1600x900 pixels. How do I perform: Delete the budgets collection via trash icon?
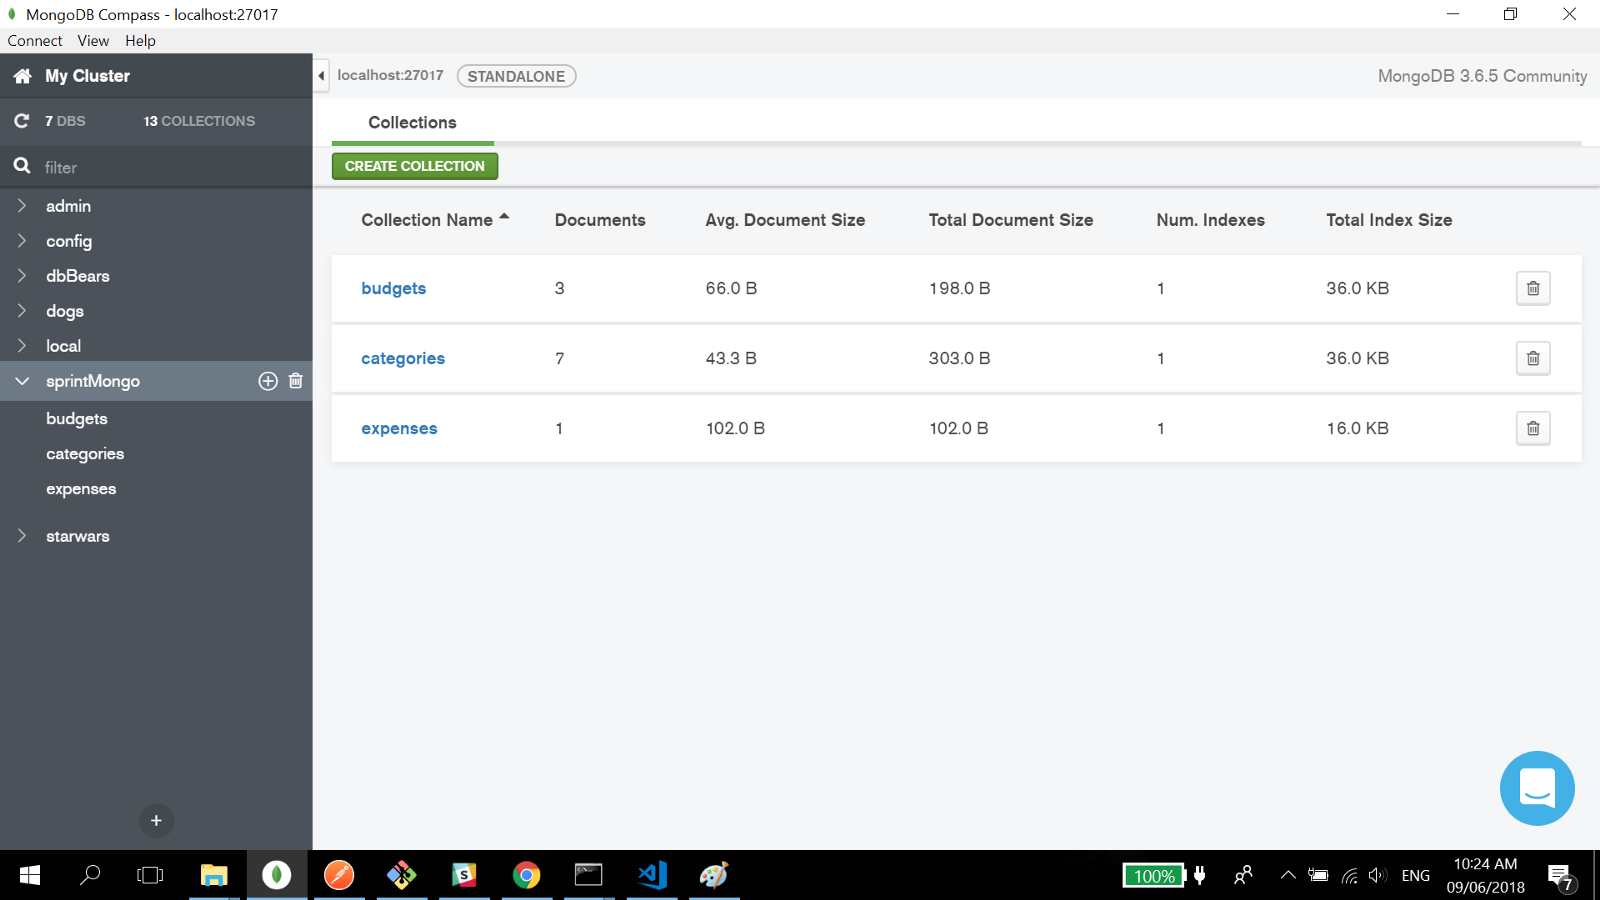point(1532,288)
